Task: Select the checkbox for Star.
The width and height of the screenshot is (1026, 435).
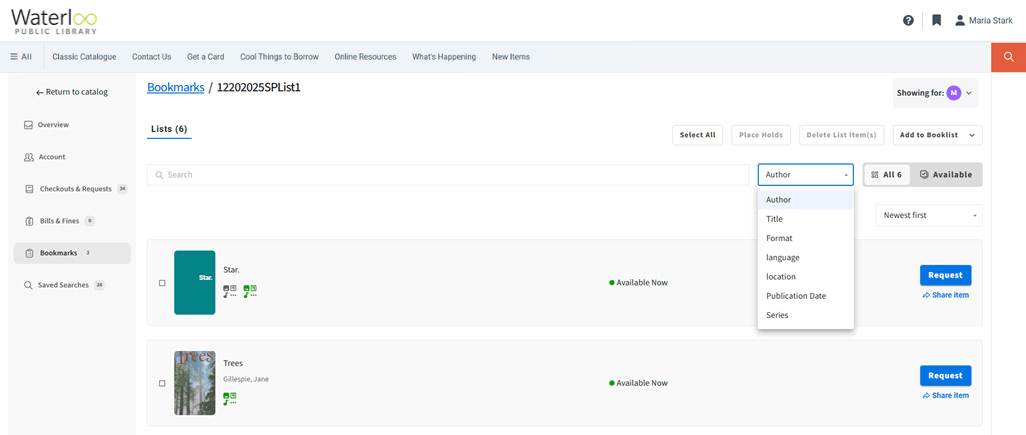Action: pyautogui.click(x=162, y=283)
